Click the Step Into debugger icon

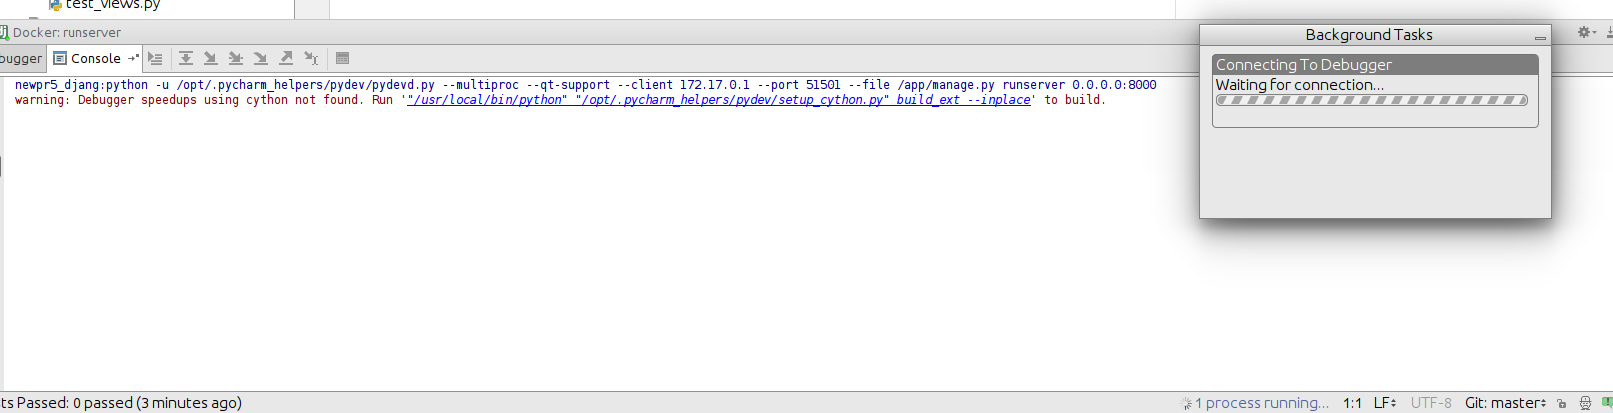(211, 58)
